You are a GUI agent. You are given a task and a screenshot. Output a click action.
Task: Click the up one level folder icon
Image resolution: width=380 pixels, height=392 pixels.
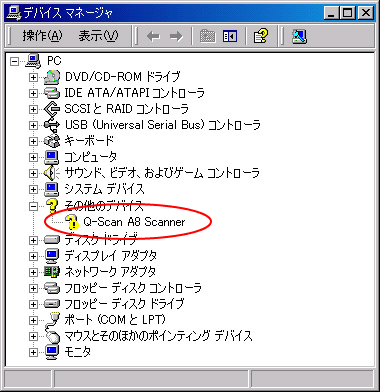coord(207,36)
